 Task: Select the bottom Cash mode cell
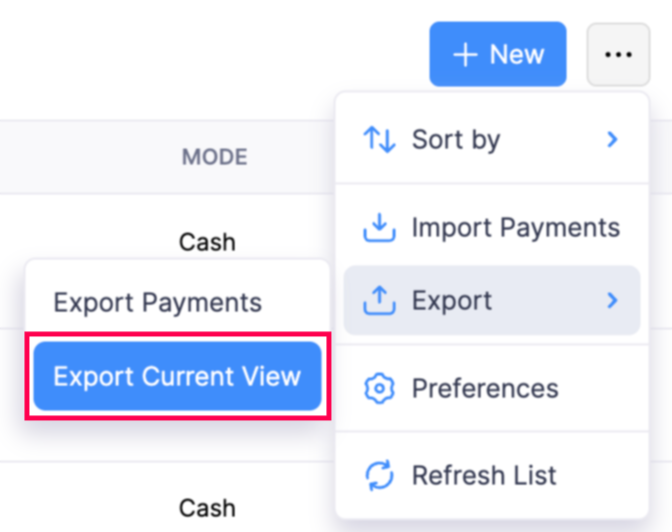point(207,507)
